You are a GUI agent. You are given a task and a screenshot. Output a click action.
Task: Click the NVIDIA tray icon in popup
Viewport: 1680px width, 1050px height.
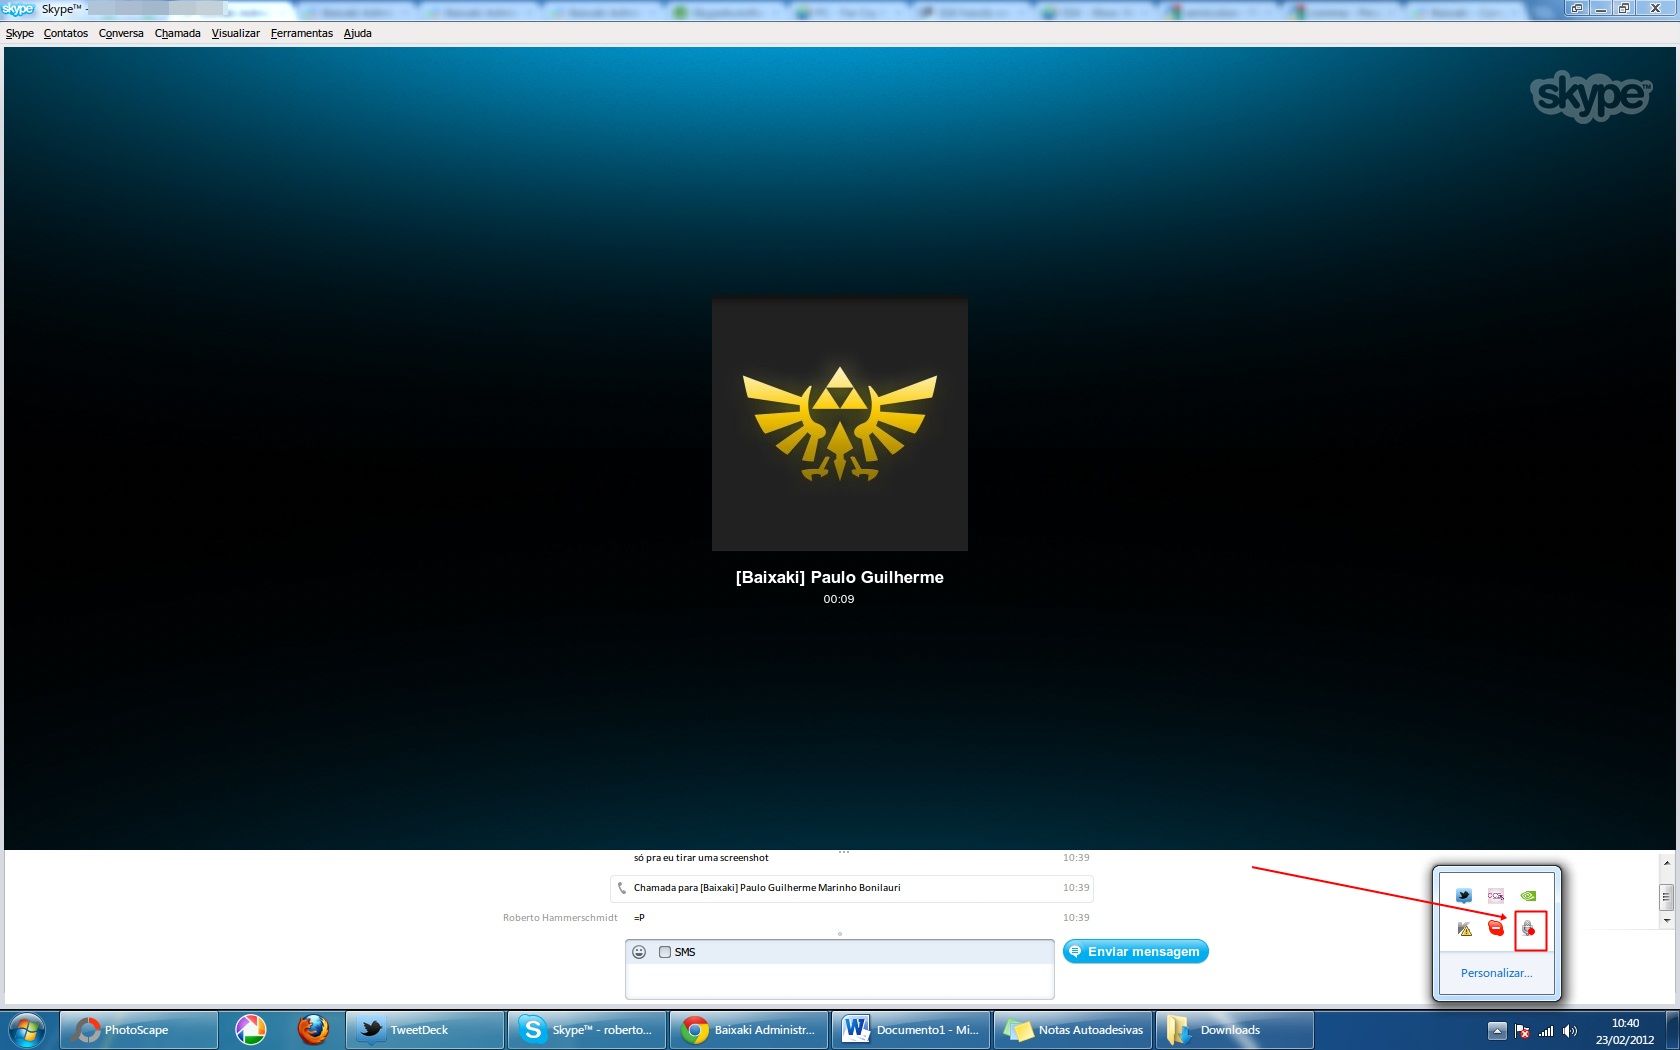pyautogui.click(x=1528, y=896)
